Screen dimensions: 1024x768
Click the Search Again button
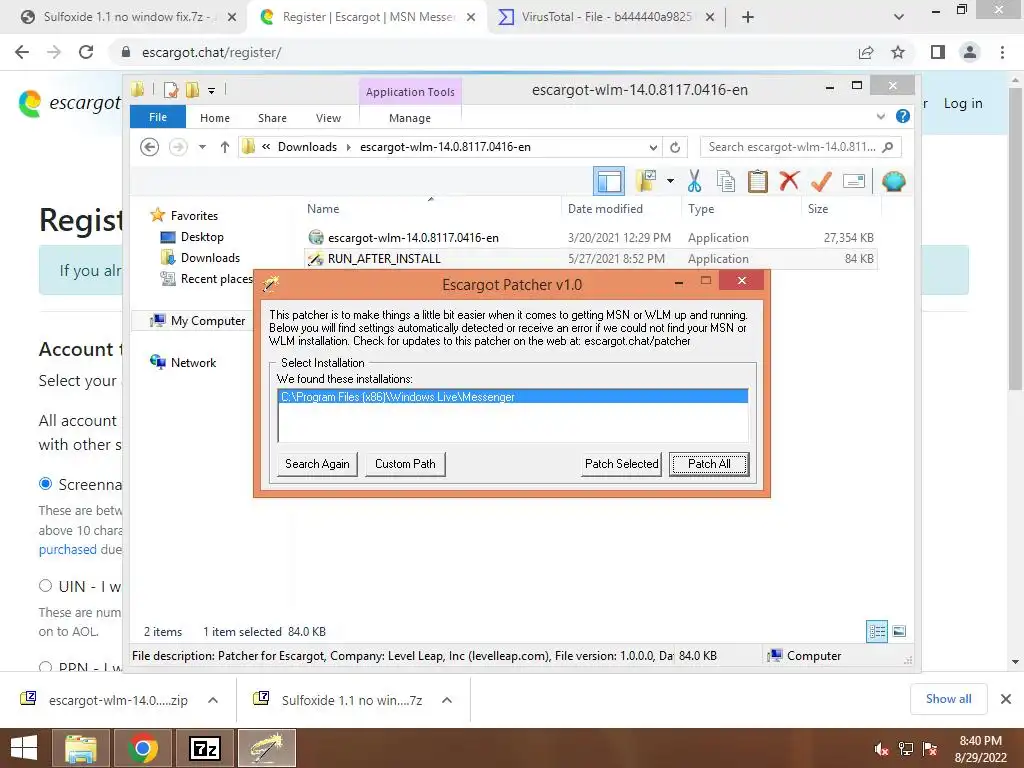point(317,464)
